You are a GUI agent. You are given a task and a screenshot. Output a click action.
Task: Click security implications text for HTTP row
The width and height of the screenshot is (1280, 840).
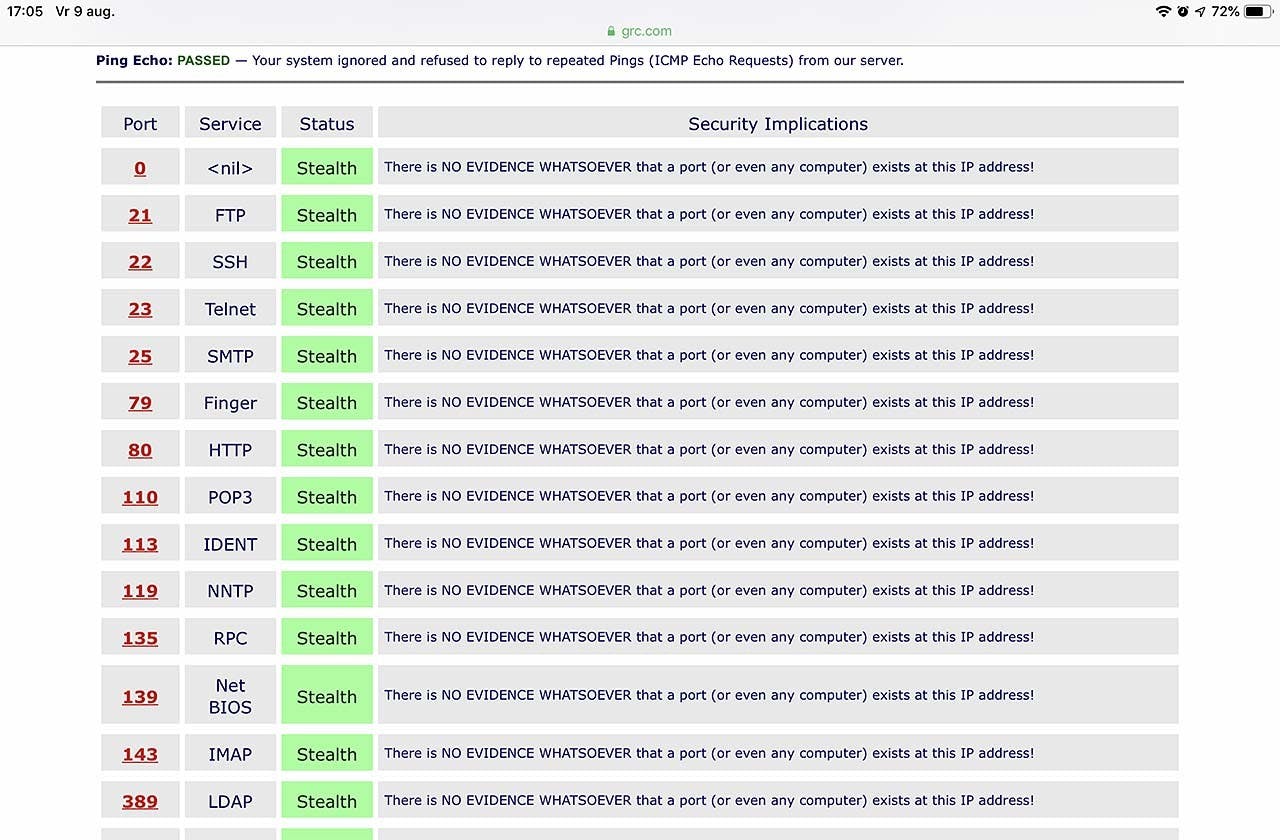tap(709, 449)
